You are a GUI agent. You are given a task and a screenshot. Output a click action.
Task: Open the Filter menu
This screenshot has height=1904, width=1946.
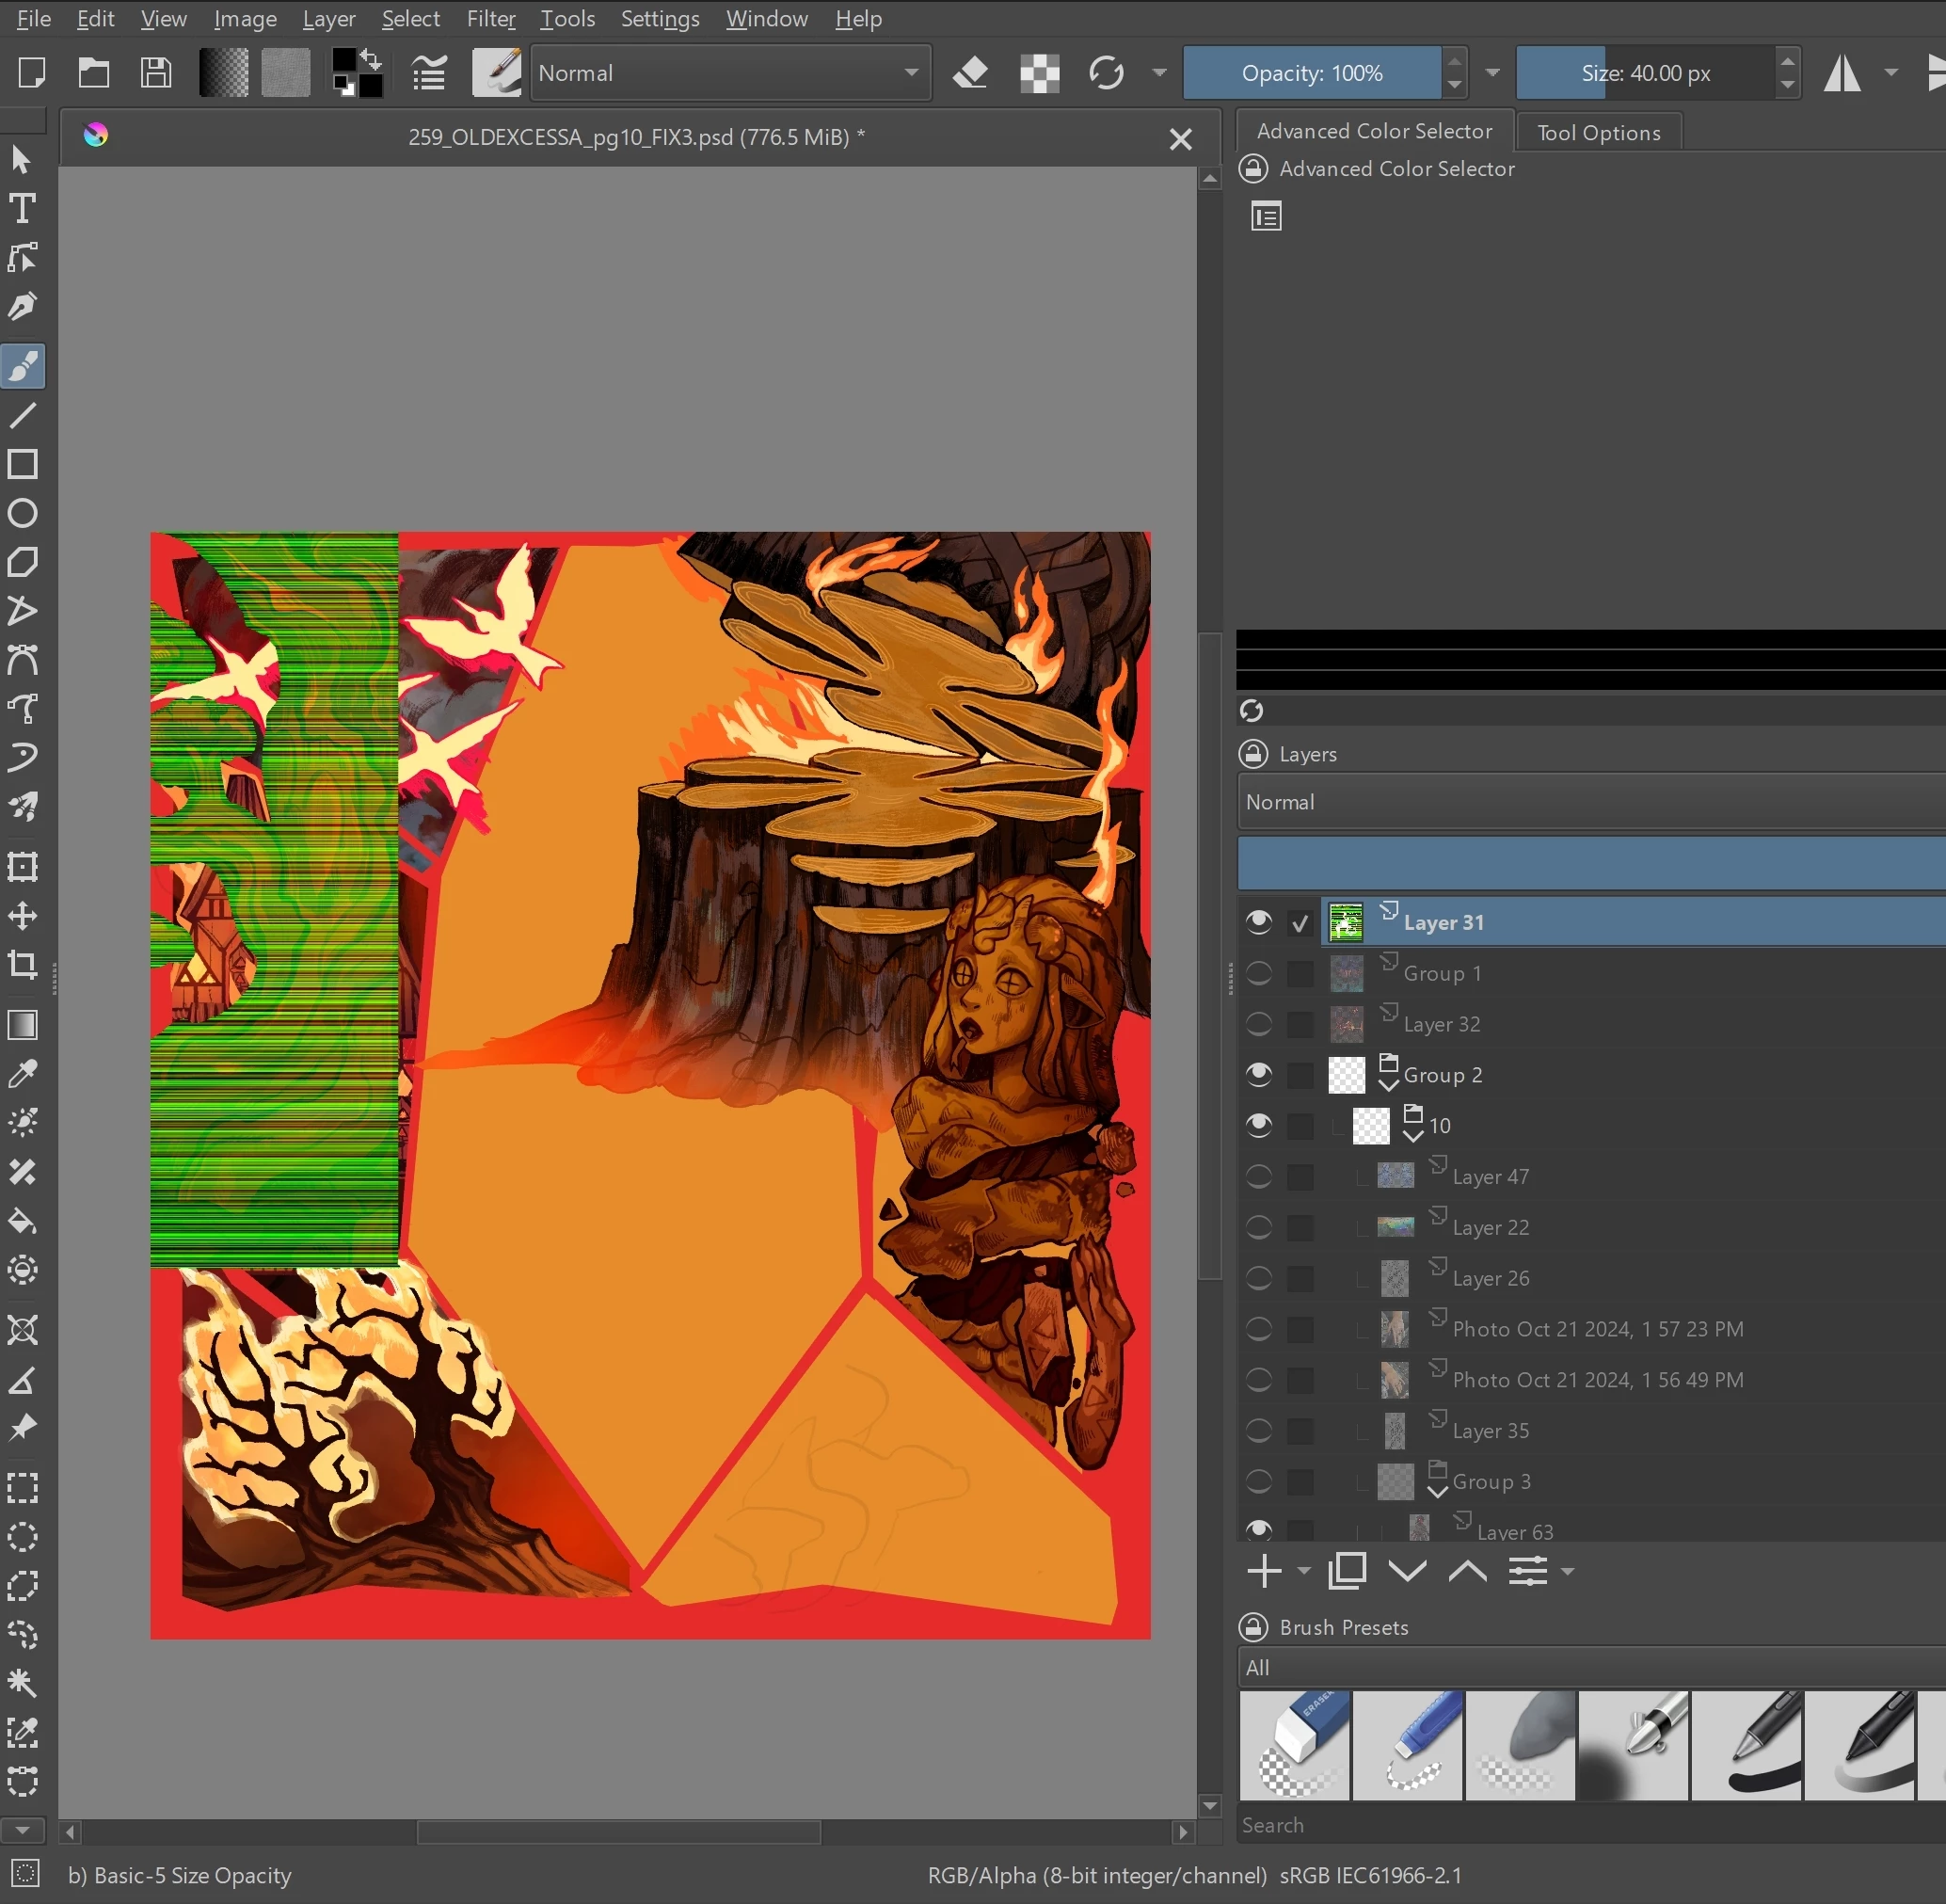[490, 19]
